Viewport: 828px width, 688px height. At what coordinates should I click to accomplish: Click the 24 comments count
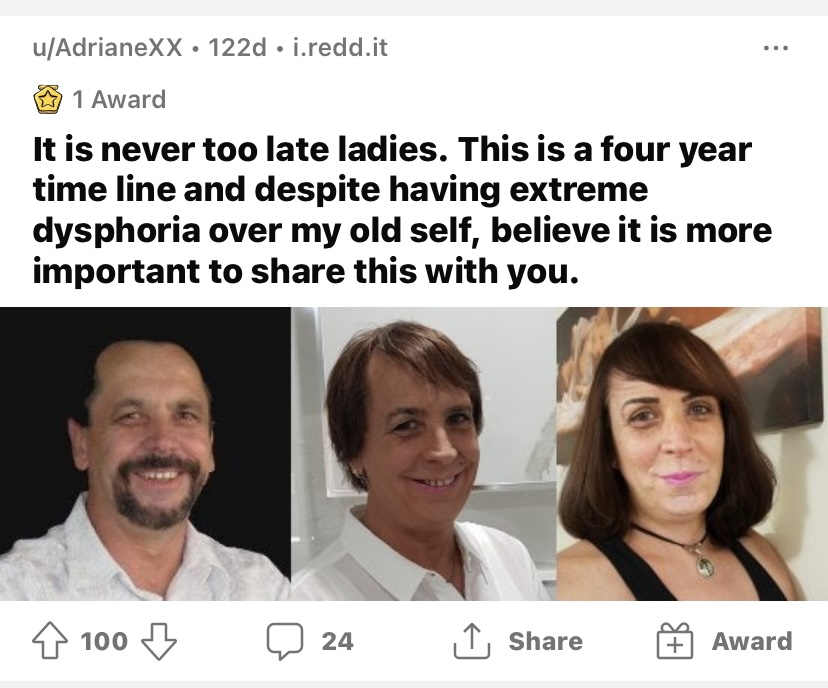(337, 641)
